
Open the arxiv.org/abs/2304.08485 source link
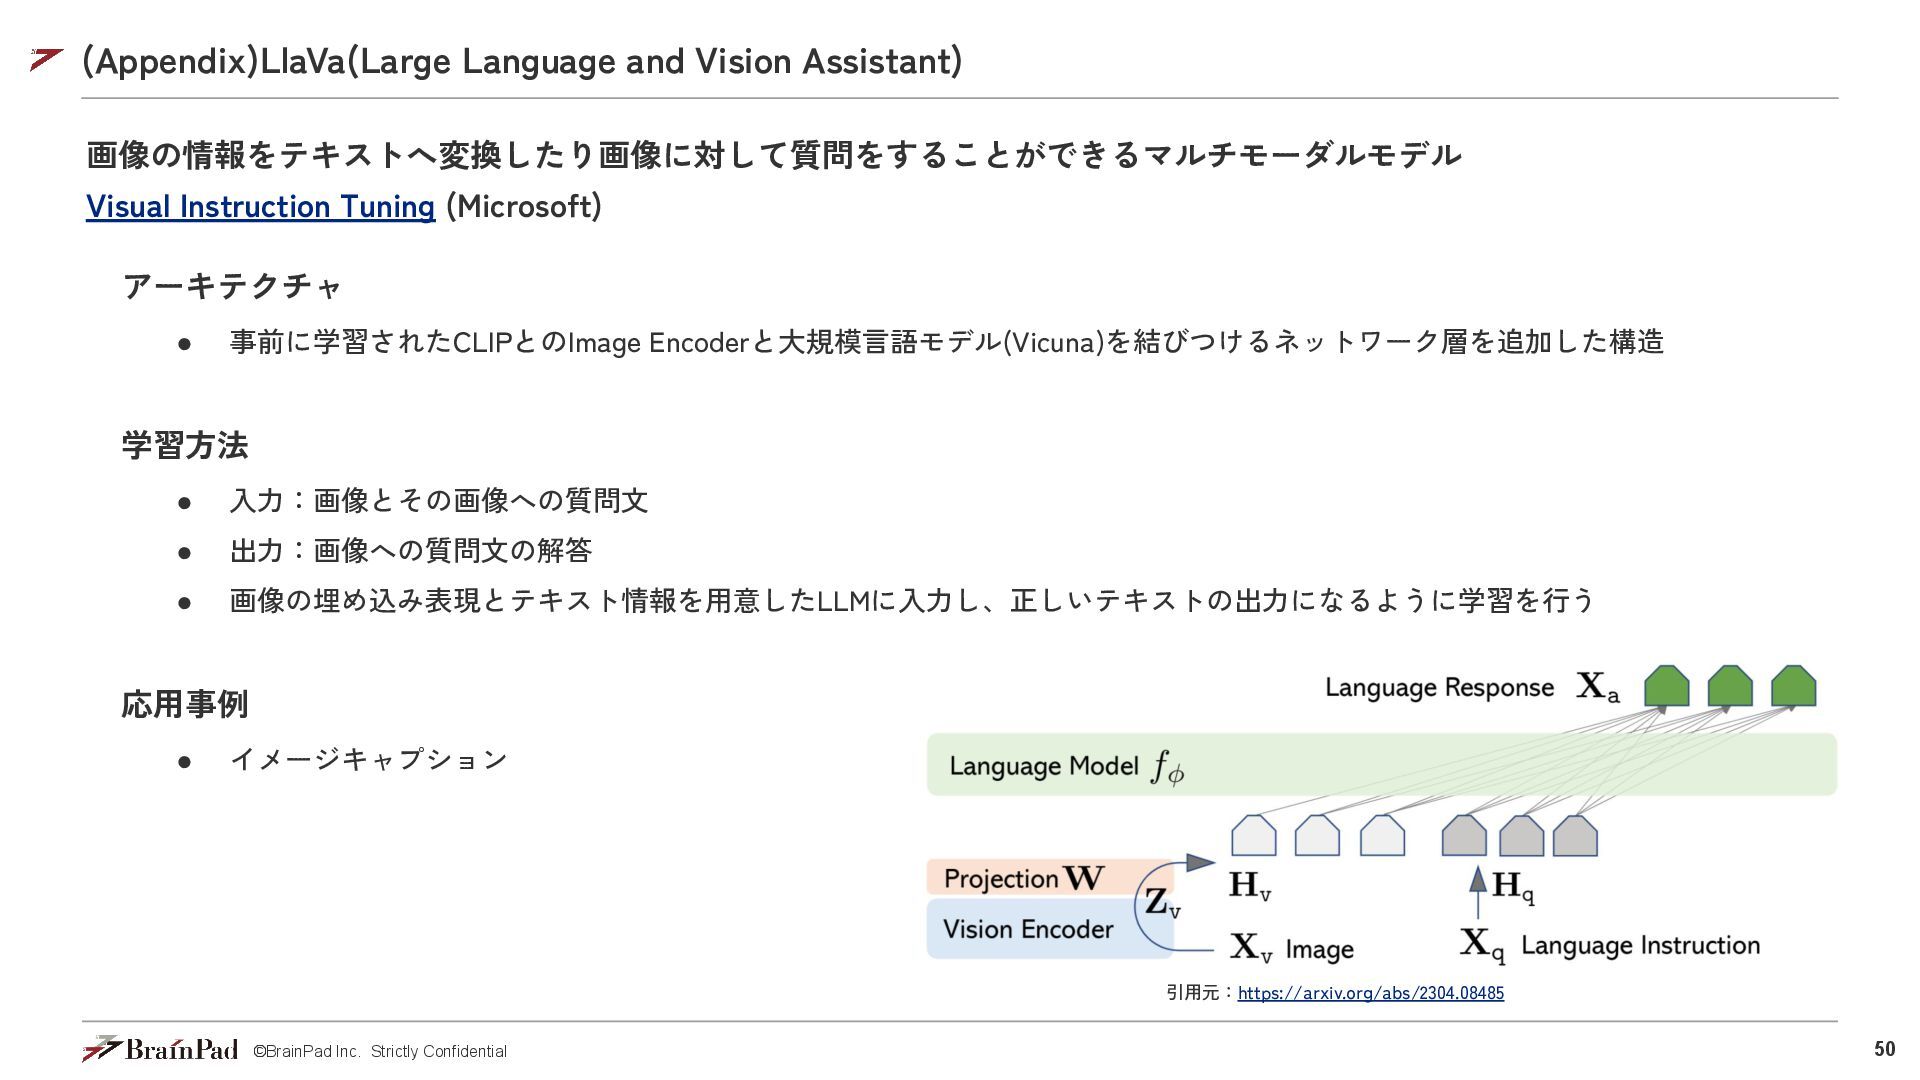(x=1370, y=993)
